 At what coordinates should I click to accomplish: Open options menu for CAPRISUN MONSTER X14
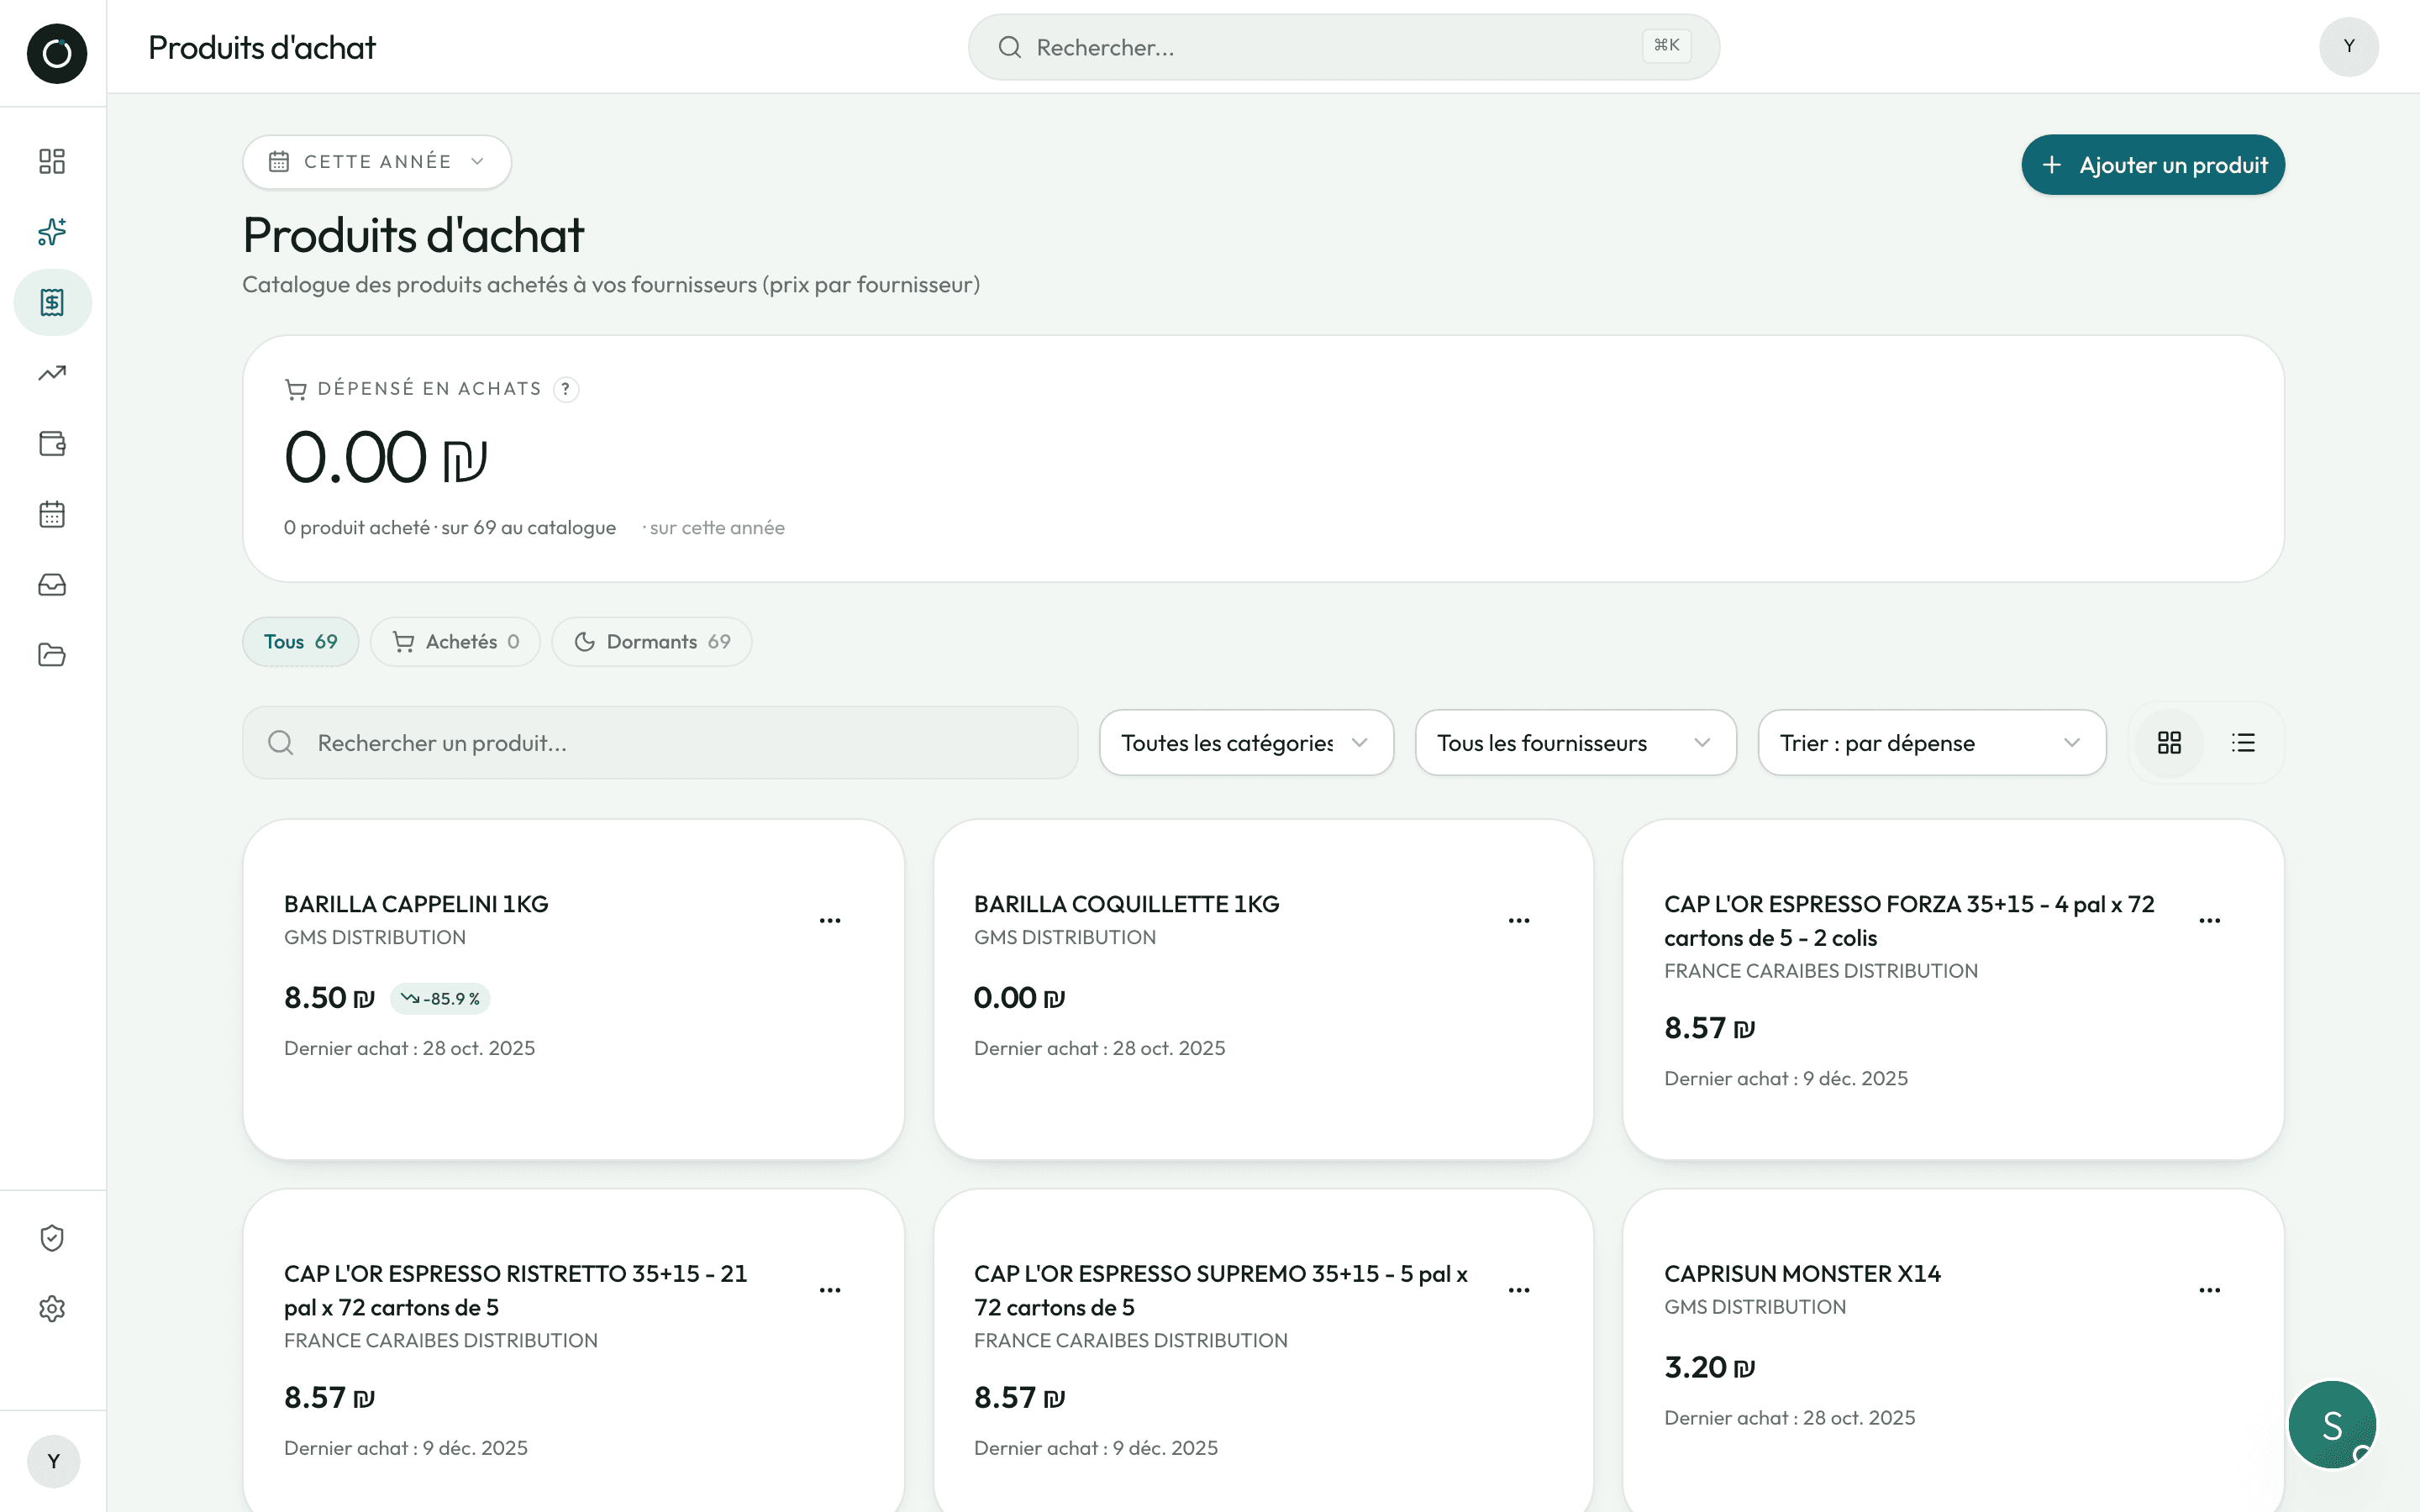2210,1290
